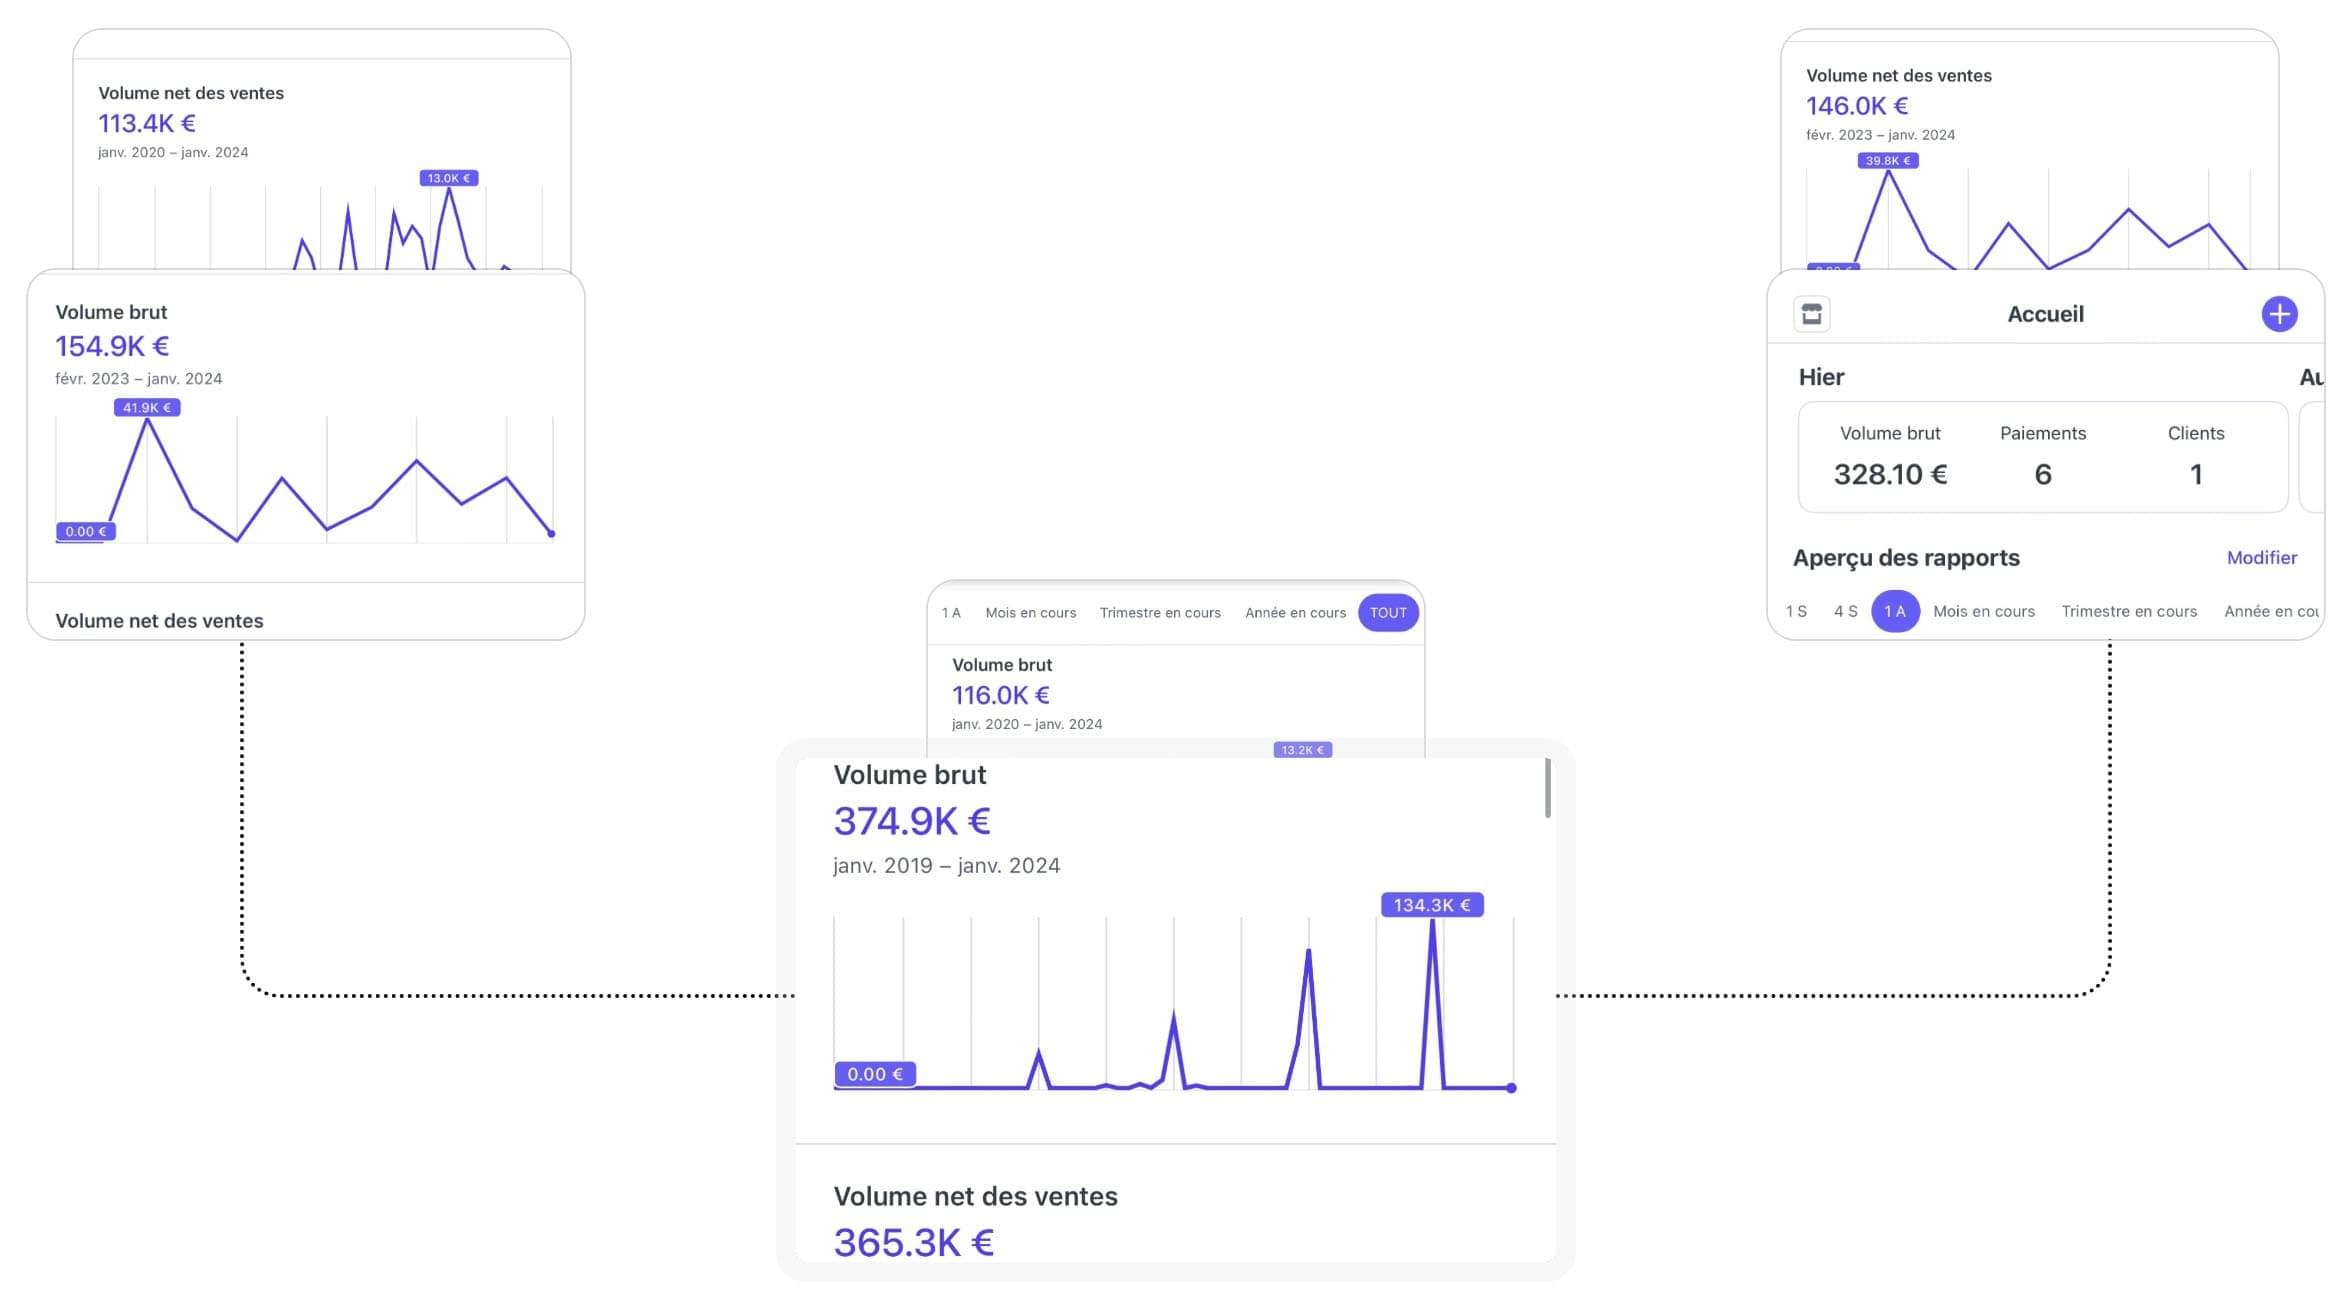Click the 134.3K € peak label
This screenshot has width=2352, height=1300.
click(x=1431, y=905)
